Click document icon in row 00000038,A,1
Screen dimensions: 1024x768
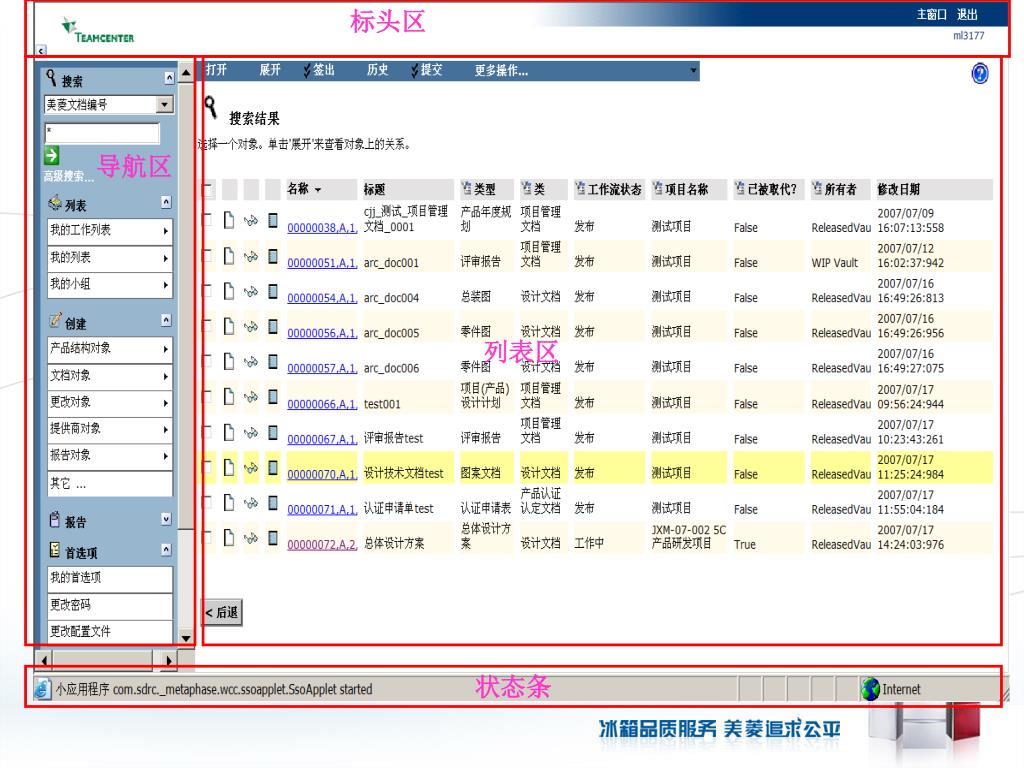[229, 221]
